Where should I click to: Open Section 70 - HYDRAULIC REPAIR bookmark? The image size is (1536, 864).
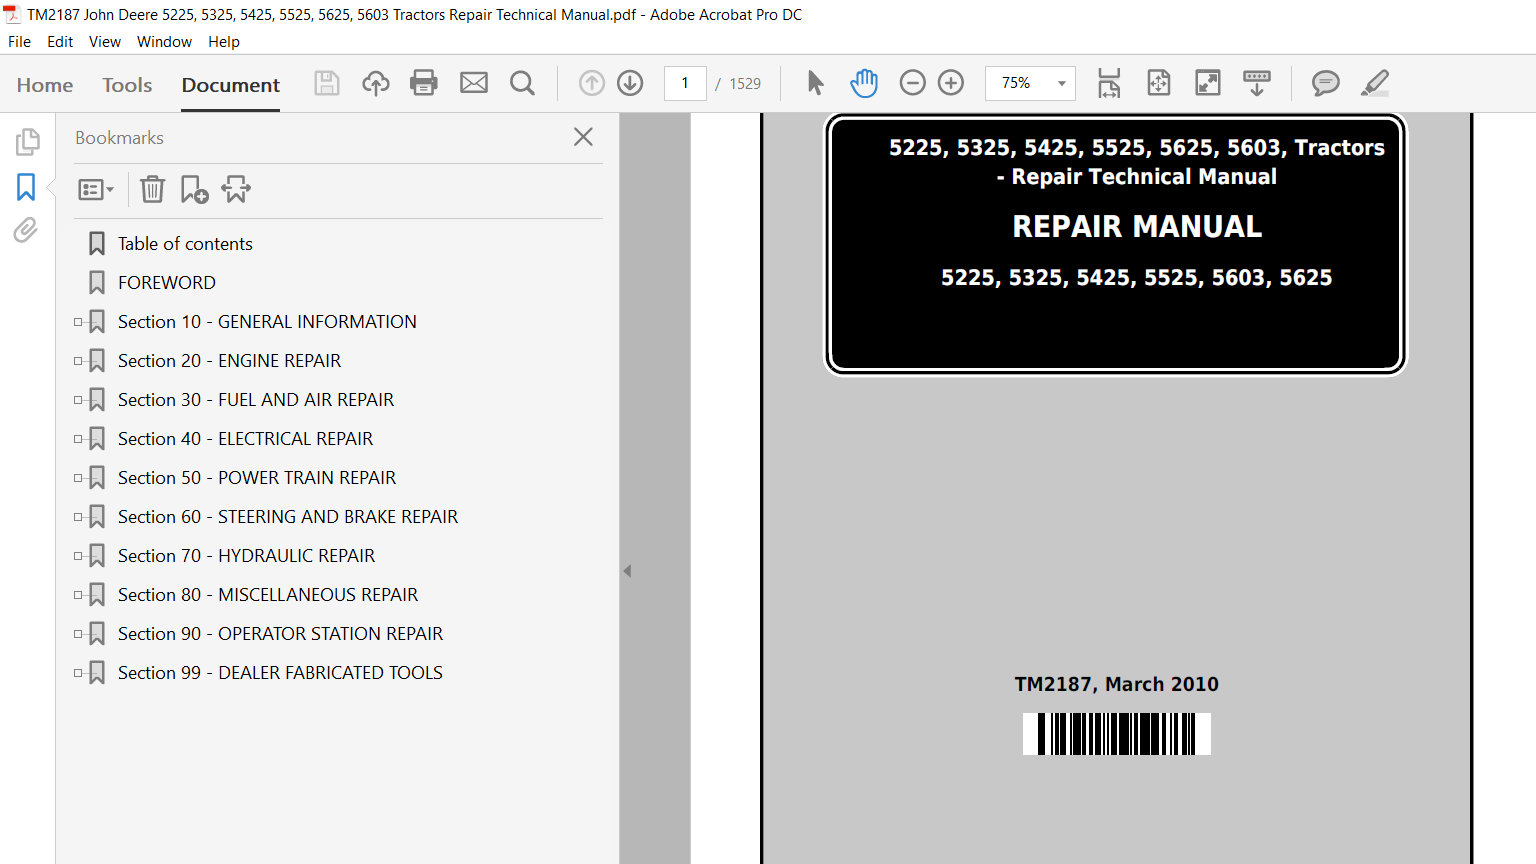coord(246,556)
